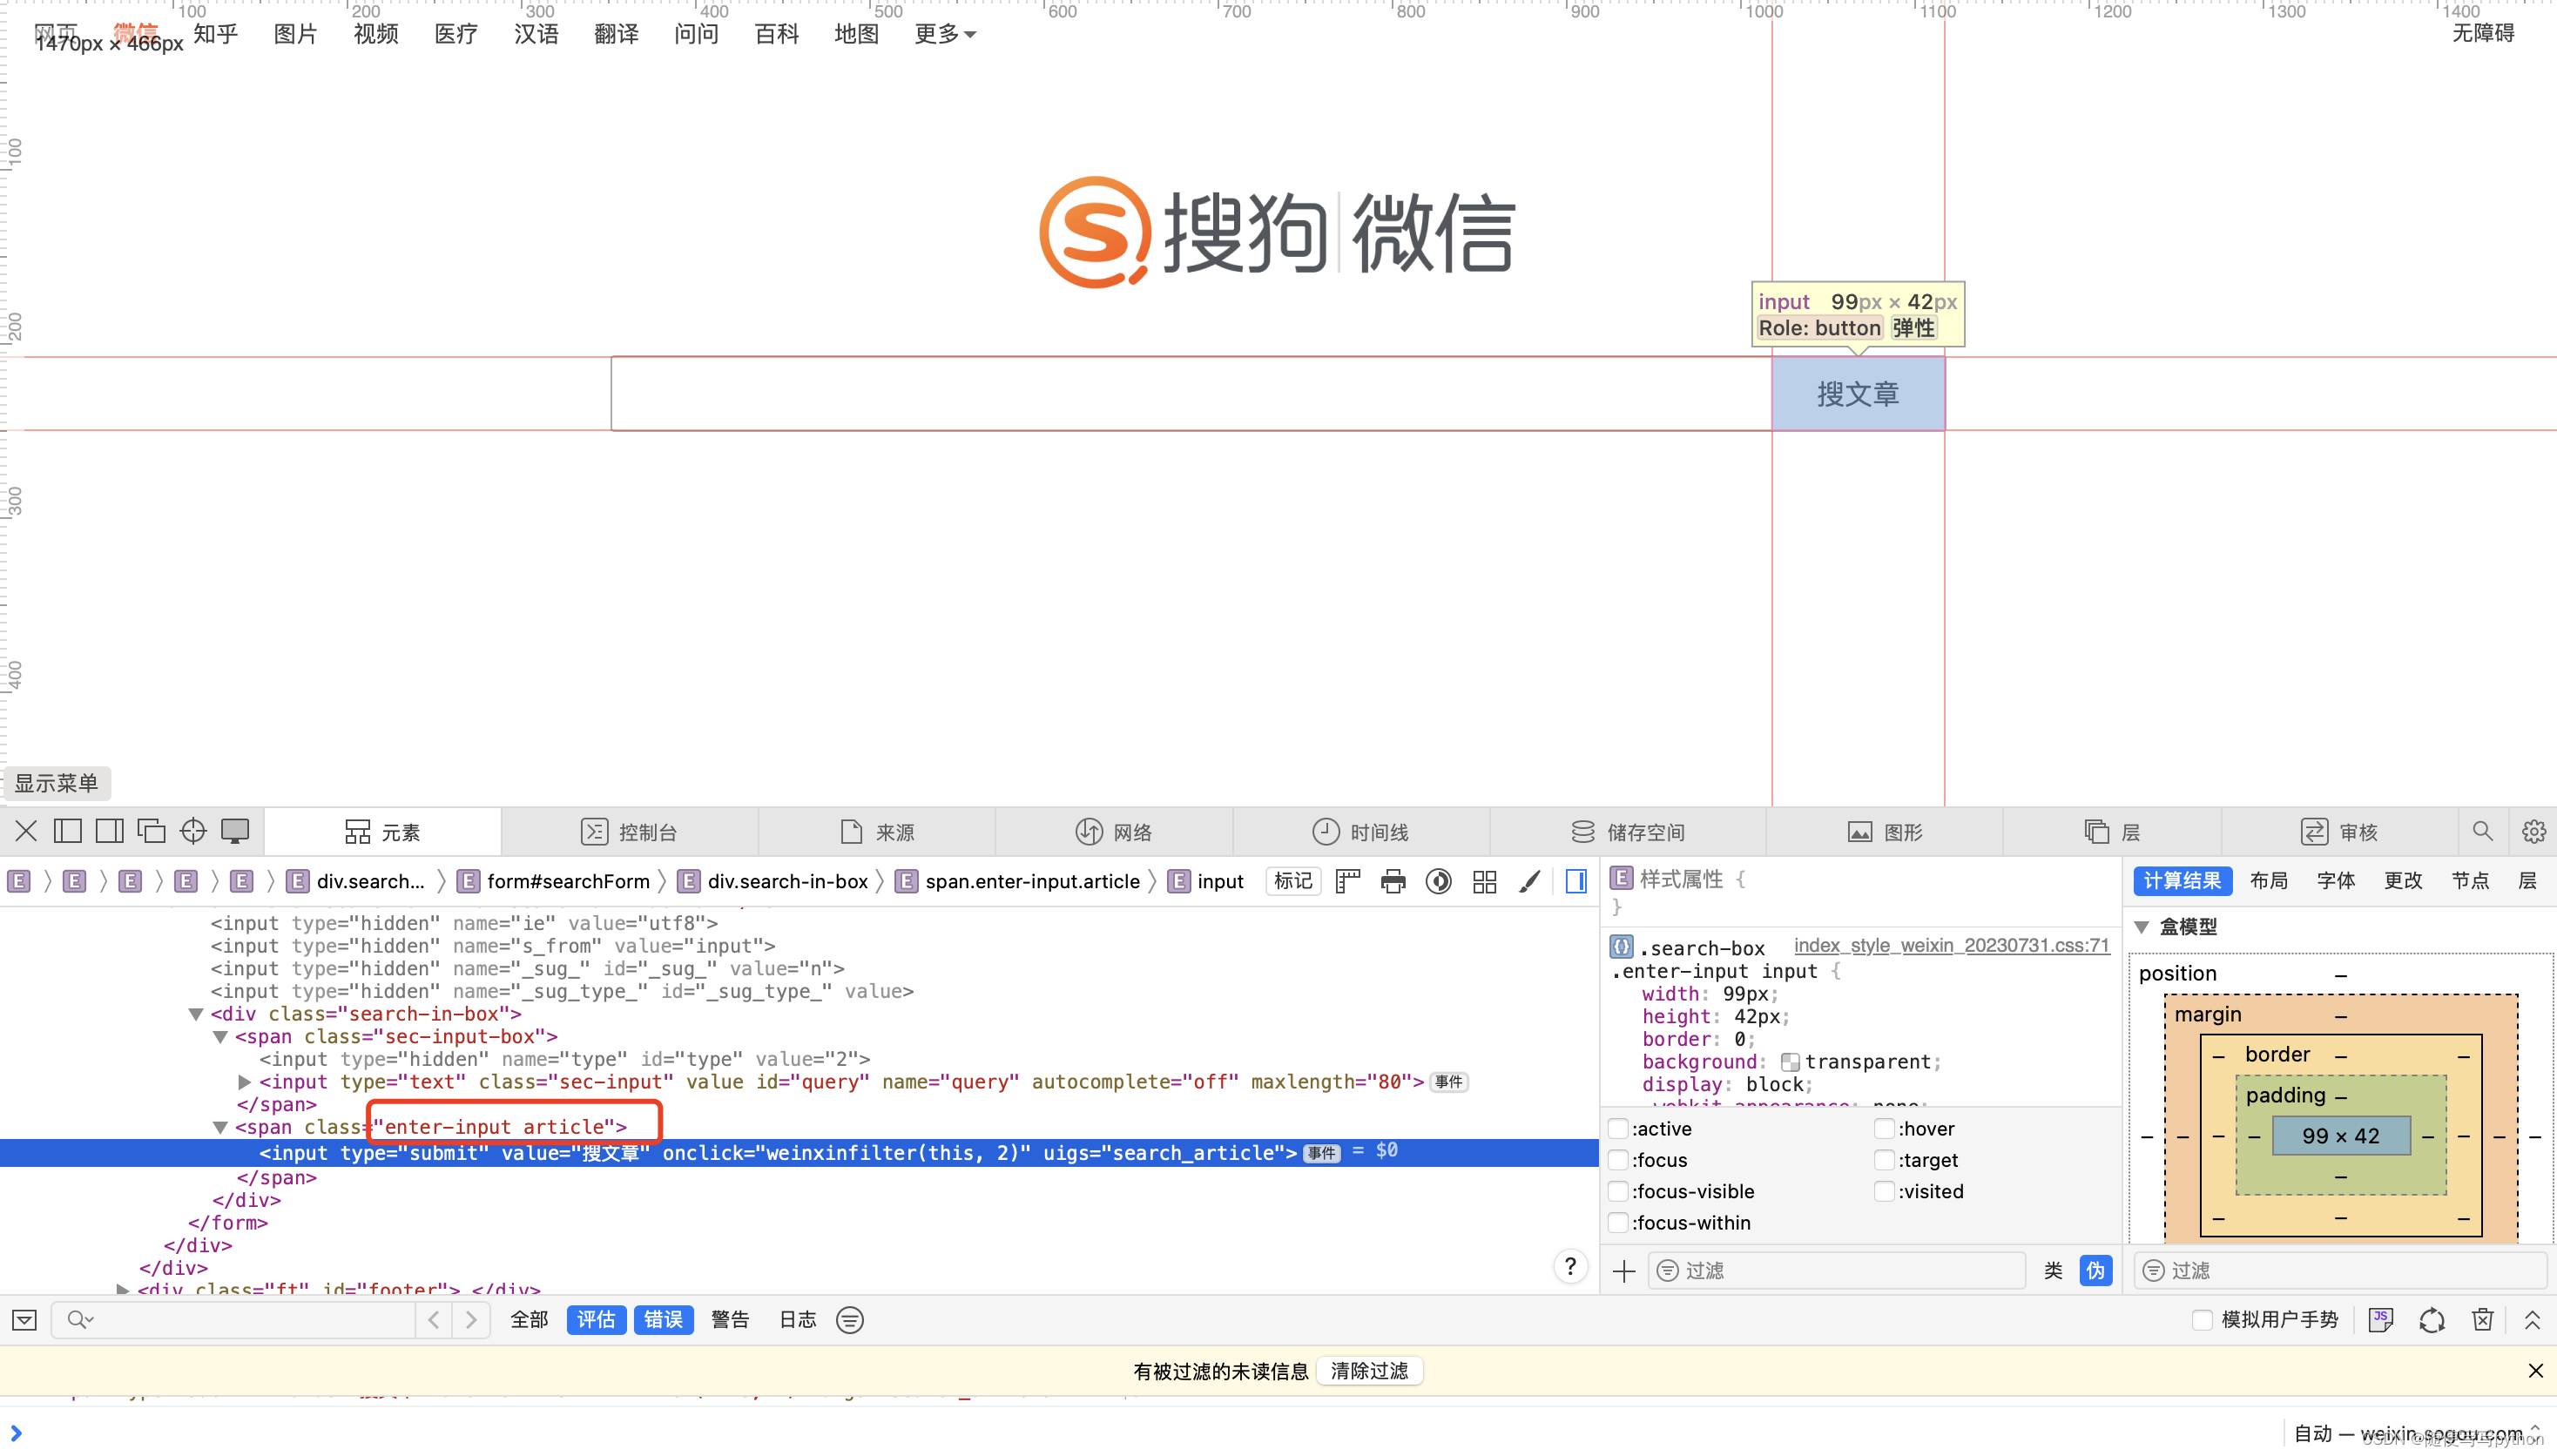Click the inspector search magnifier icon
This screenshot has height=1456, width=2557.
coord(2482,831)
